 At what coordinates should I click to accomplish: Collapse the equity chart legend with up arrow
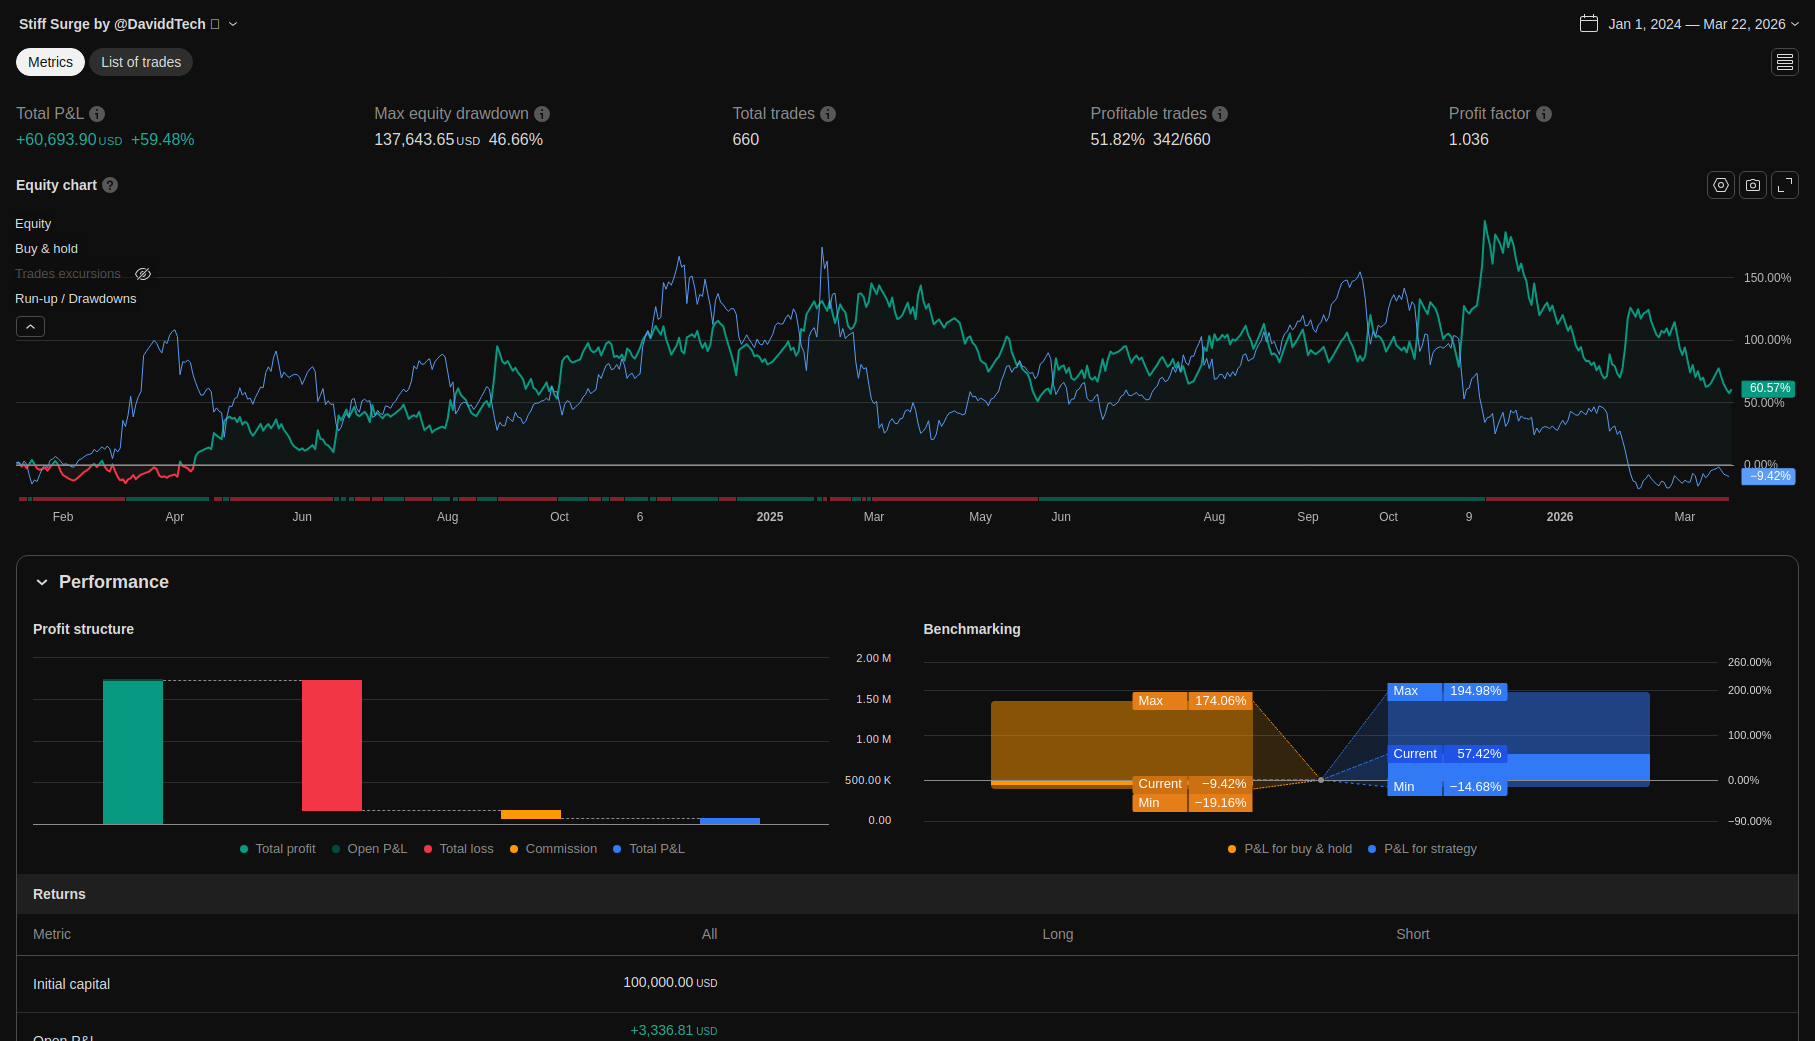30,327
